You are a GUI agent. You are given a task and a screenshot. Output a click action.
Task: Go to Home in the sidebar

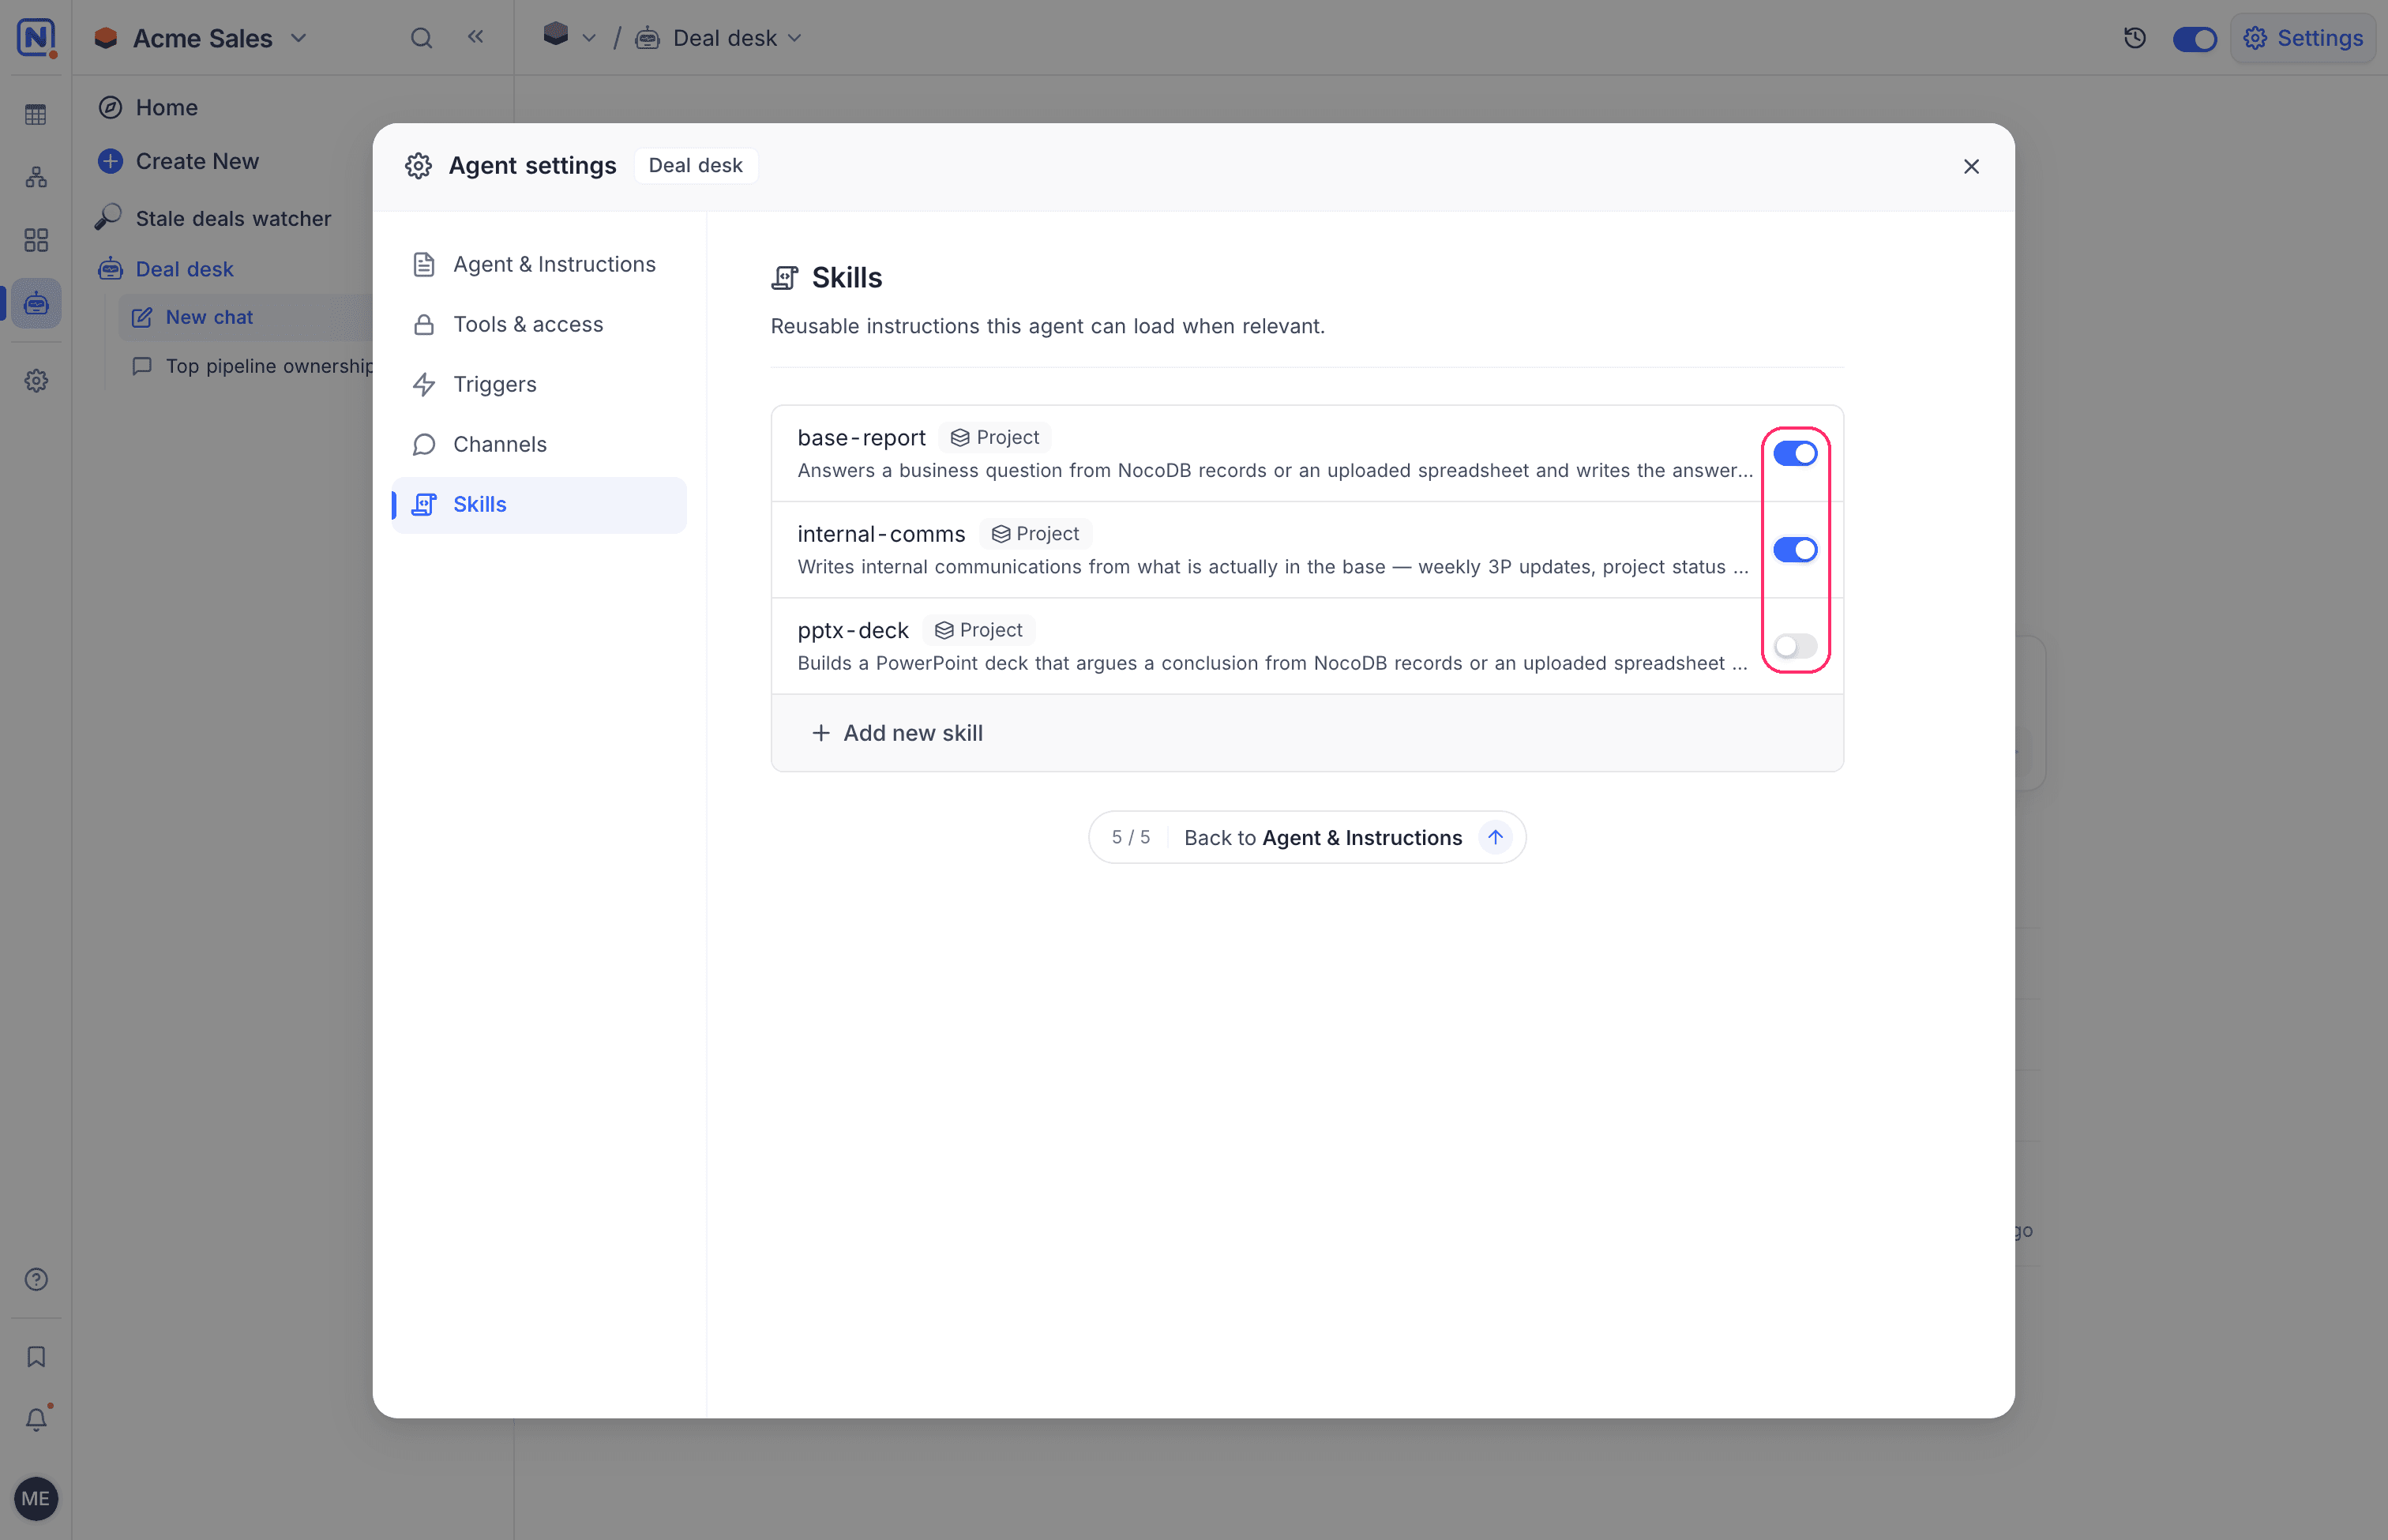(147, 107)
